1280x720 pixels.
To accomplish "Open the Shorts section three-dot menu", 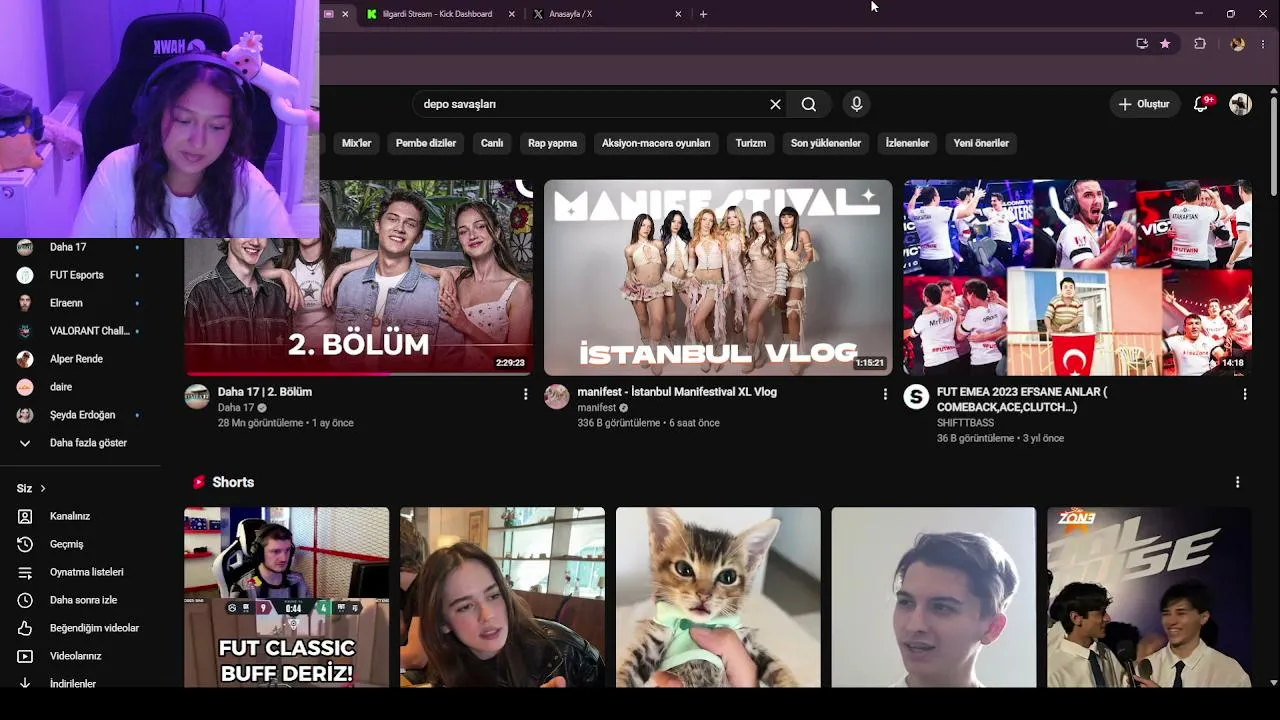I will coord(1238,482).
